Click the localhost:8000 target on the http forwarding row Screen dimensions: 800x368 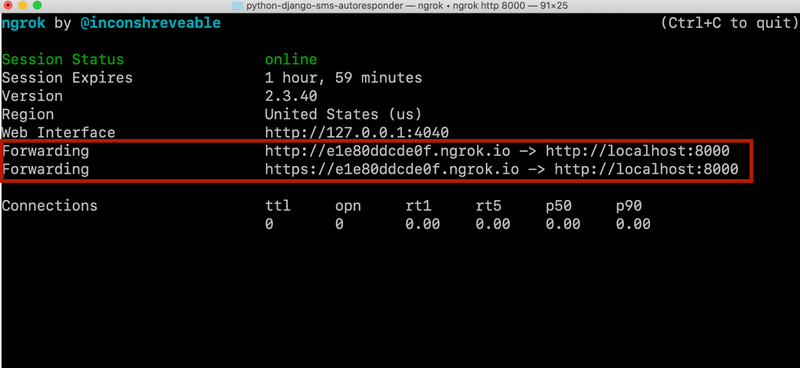637,151
